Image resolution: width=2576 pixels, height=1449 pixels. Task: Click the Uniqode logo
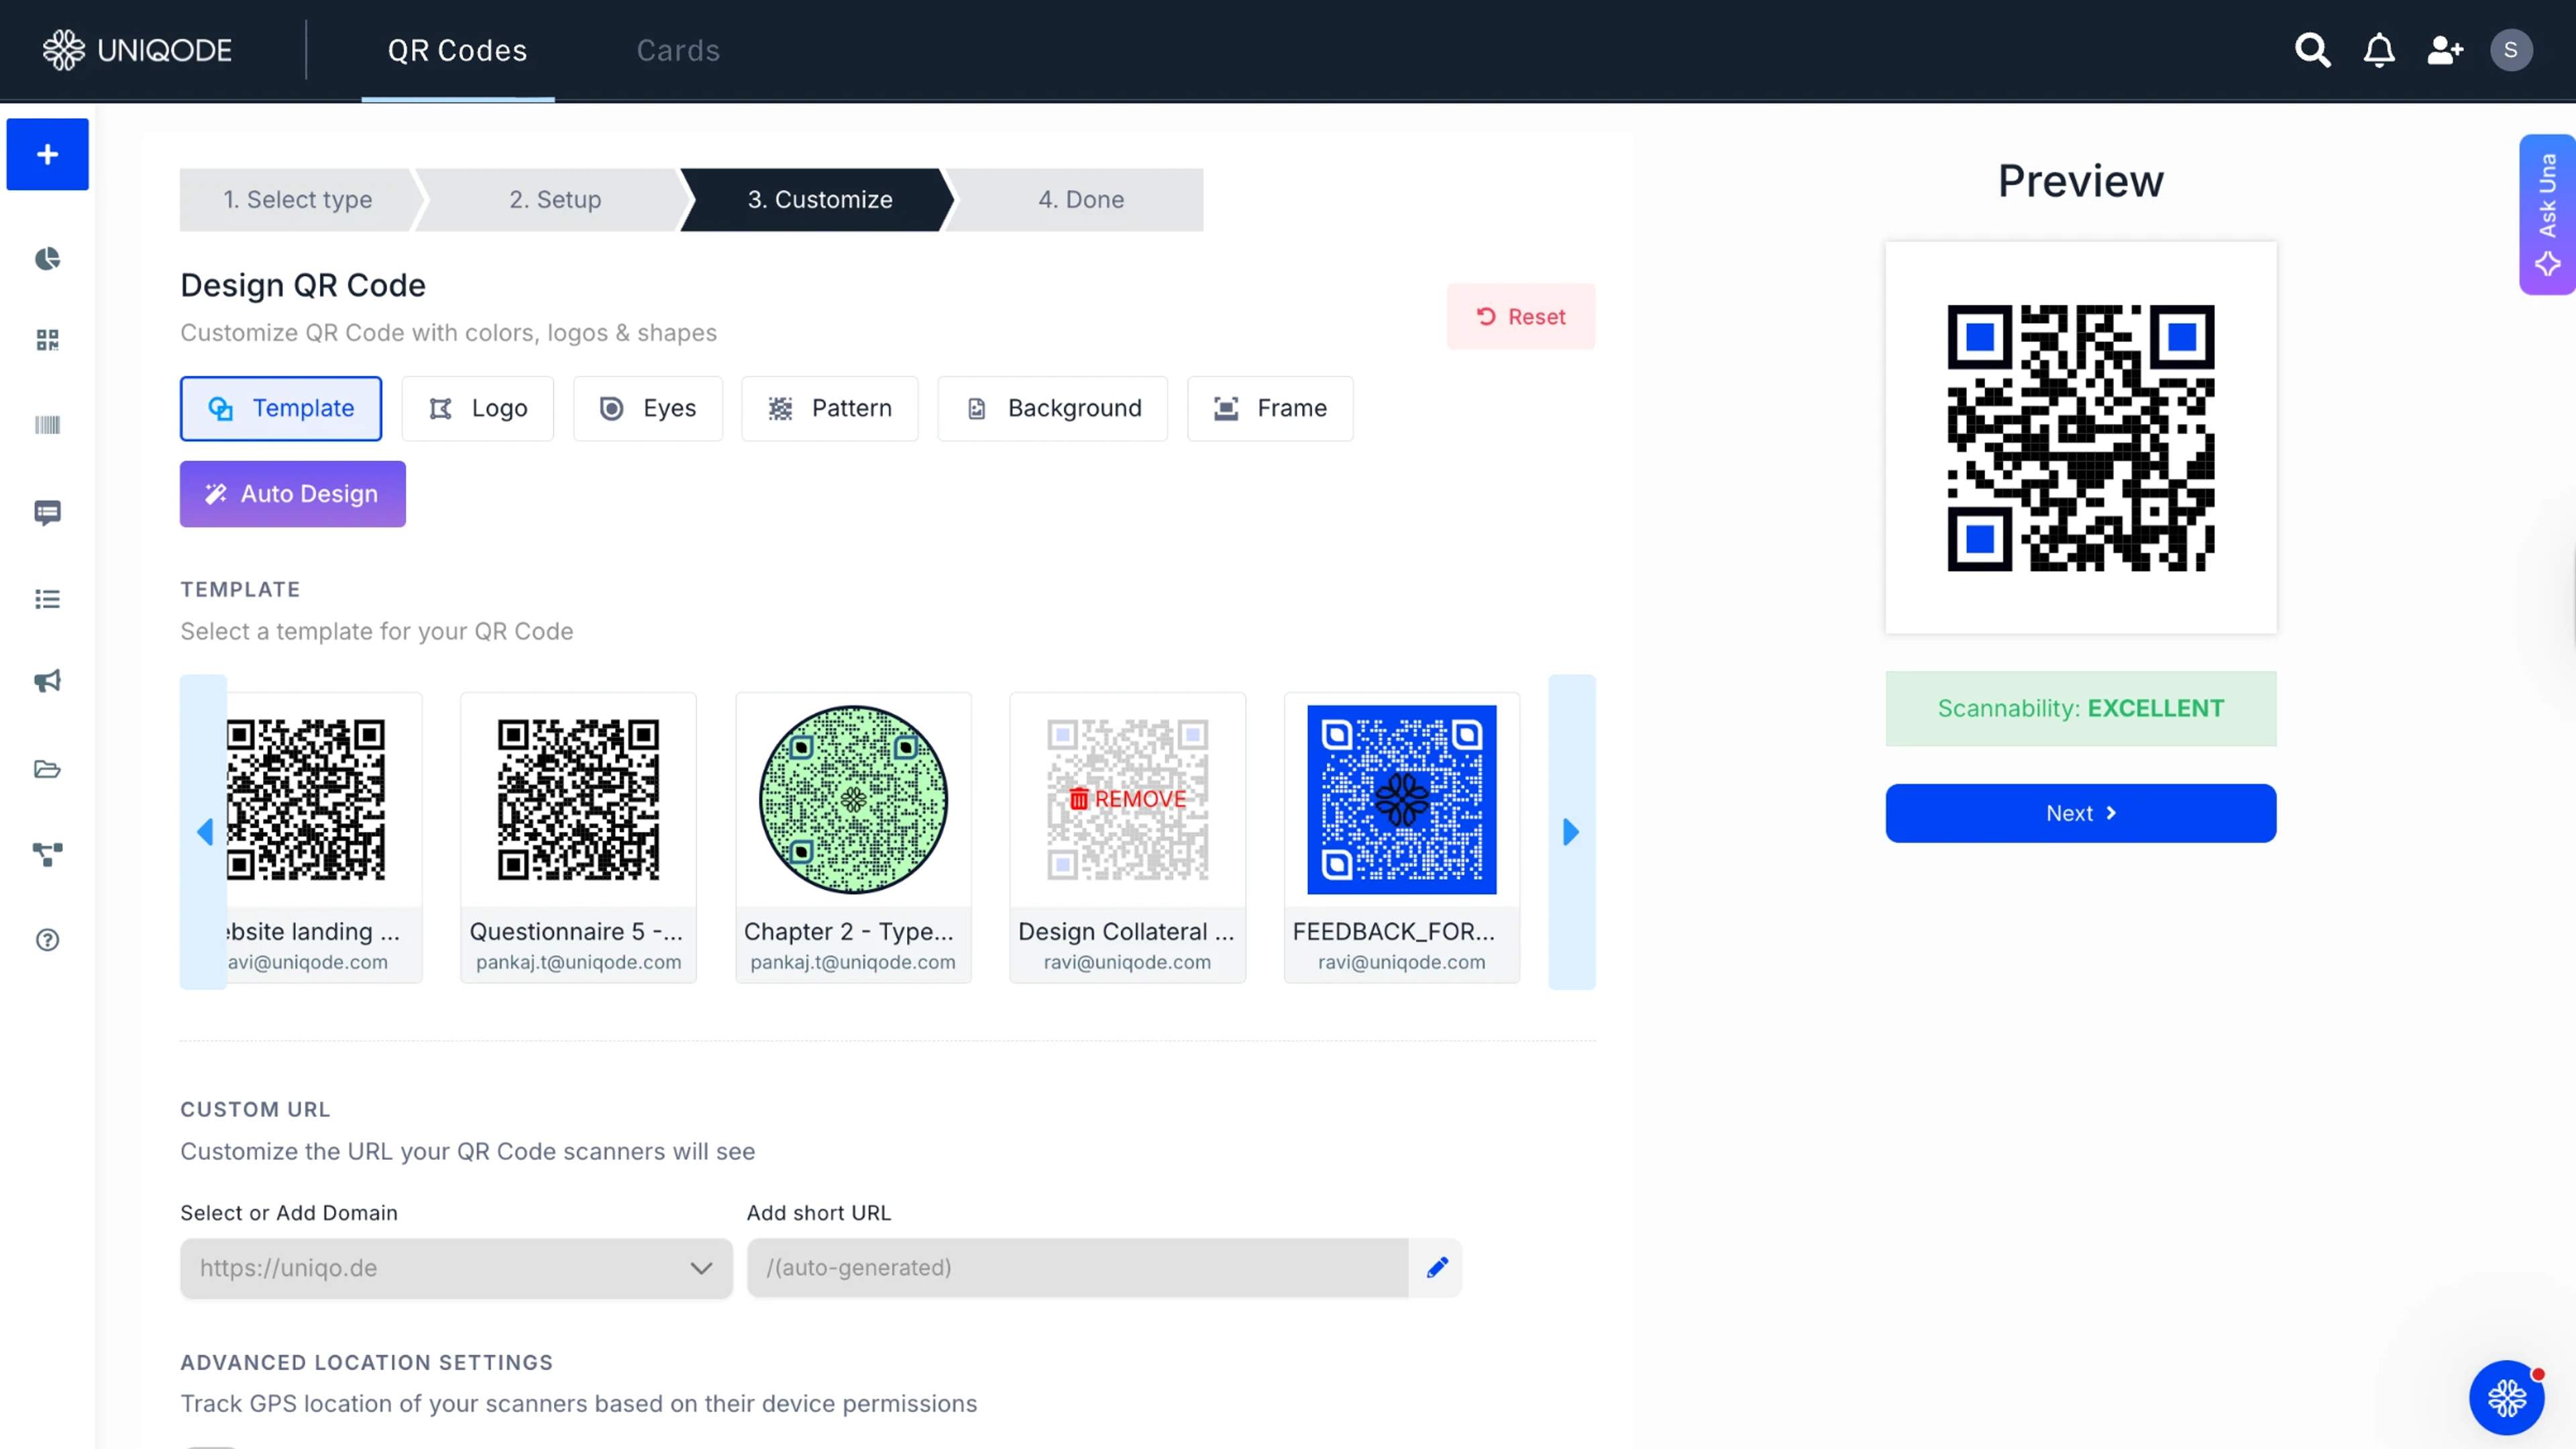tap(137, 50)
